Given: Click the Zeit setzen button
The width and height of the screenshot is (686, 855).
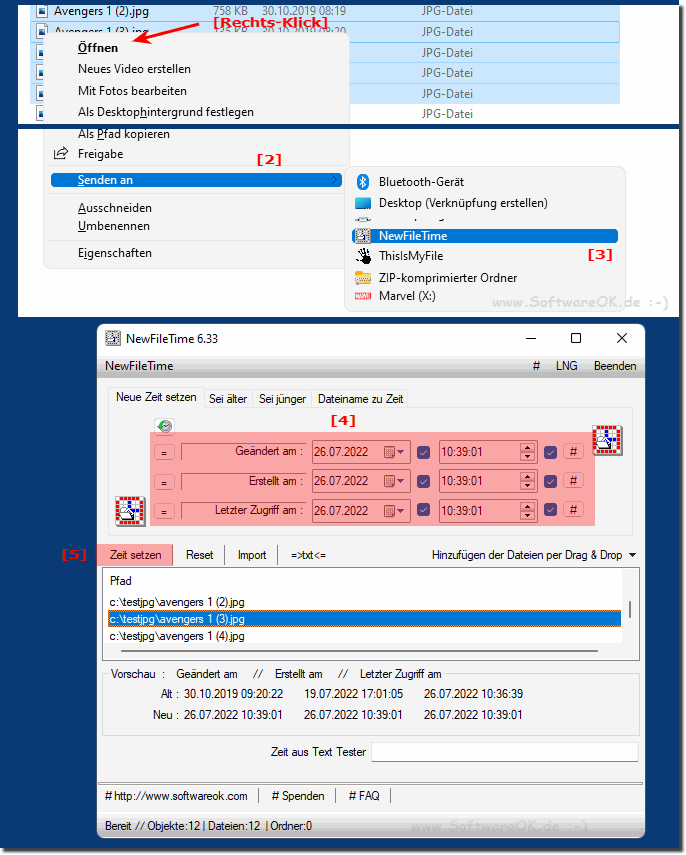Looking at the screenshot, I should 135,555.
